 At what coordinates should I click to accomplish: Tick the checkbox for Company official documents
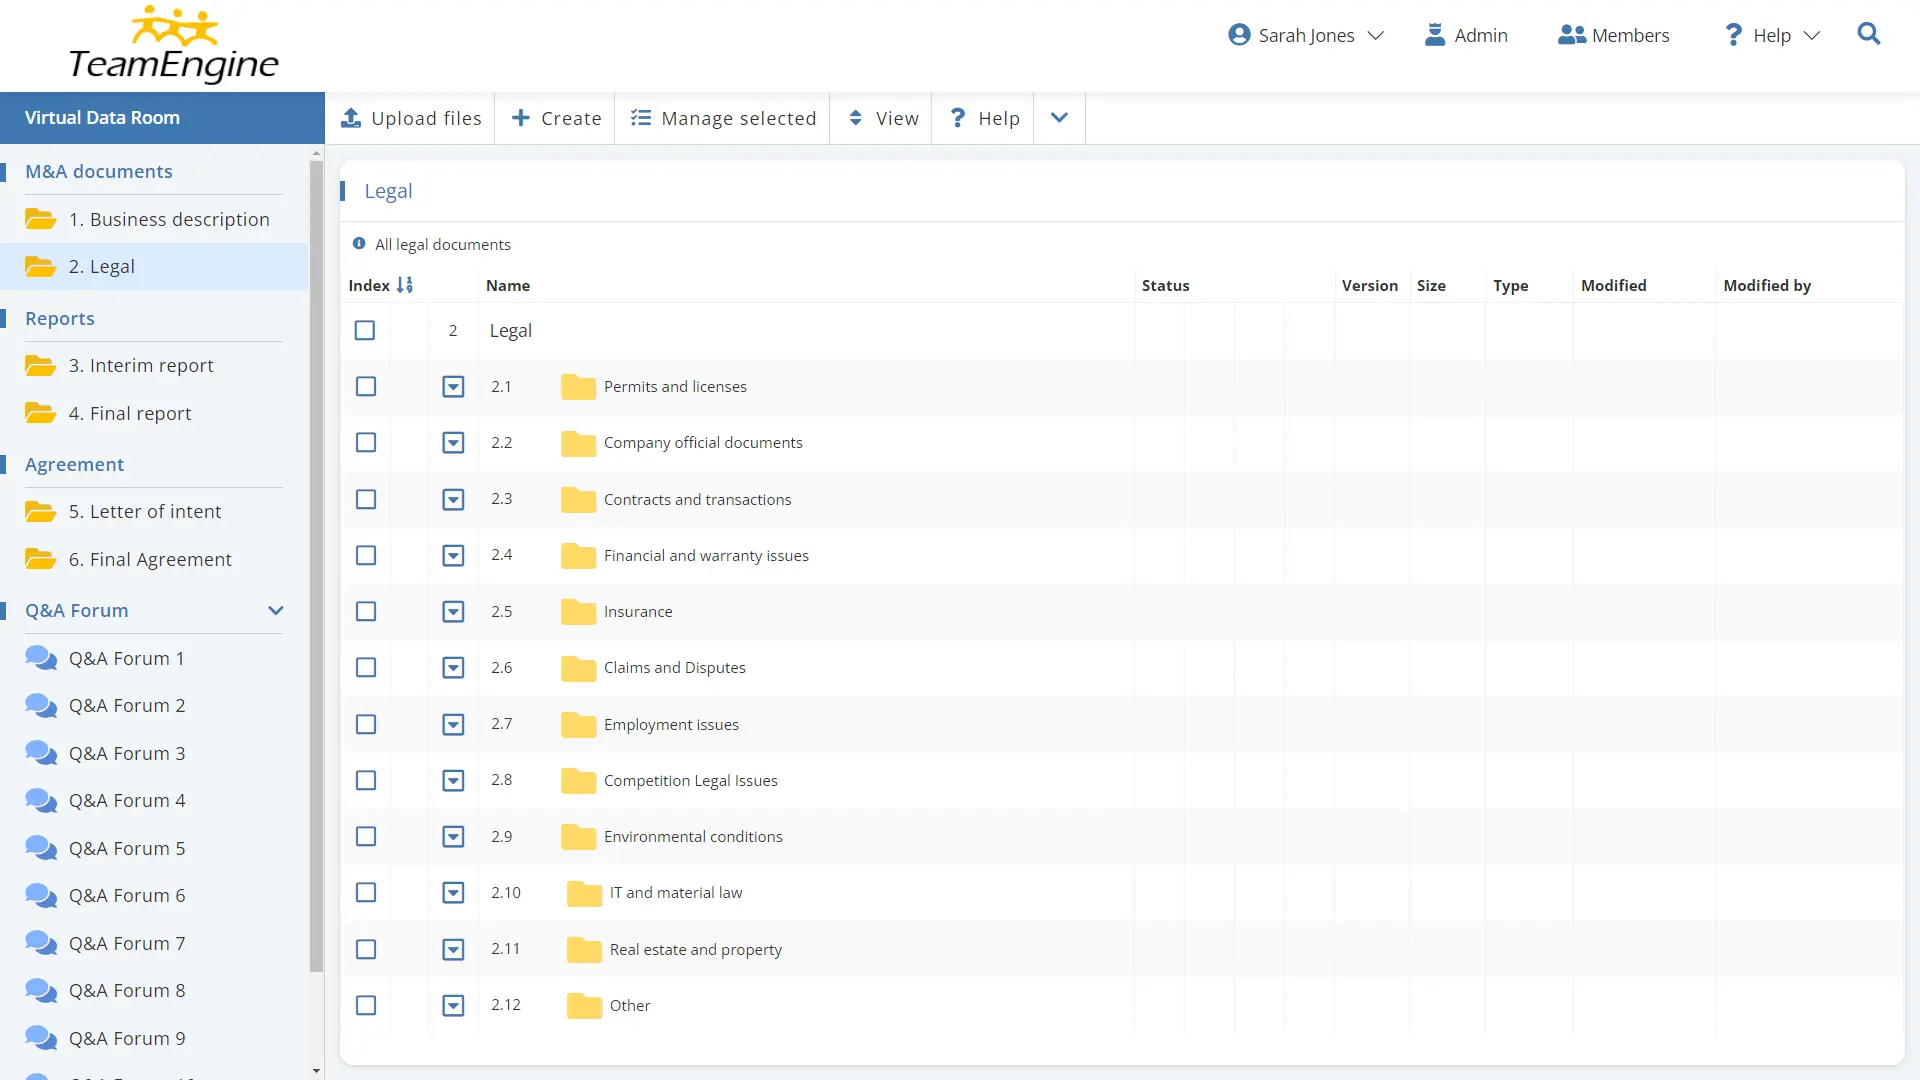[366, 442]
